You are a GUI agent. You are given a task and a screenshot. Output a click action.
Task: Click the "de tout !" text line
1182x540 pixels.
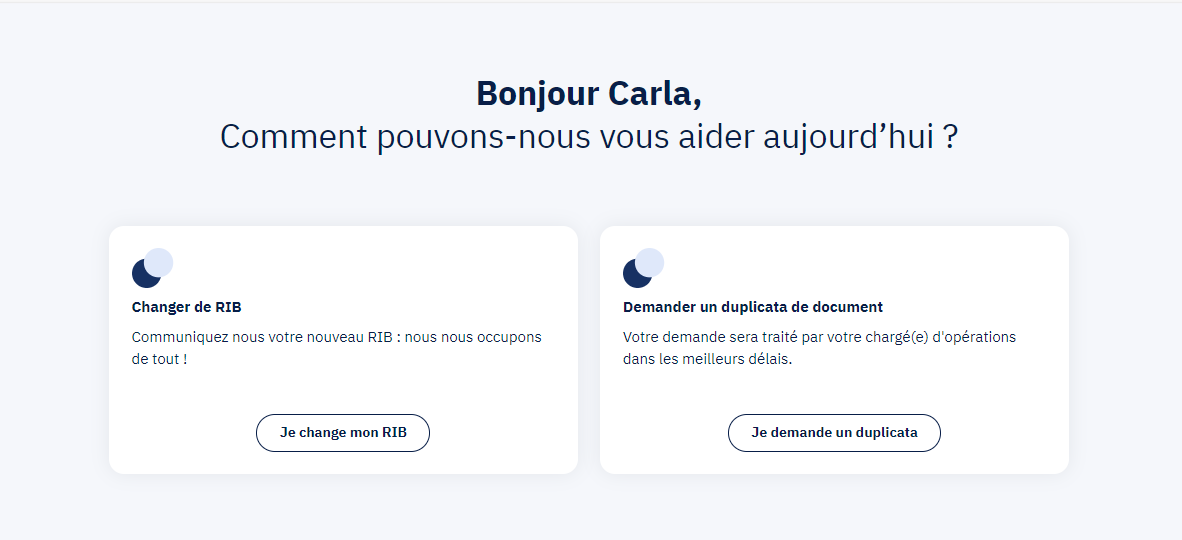click(159, 358)
